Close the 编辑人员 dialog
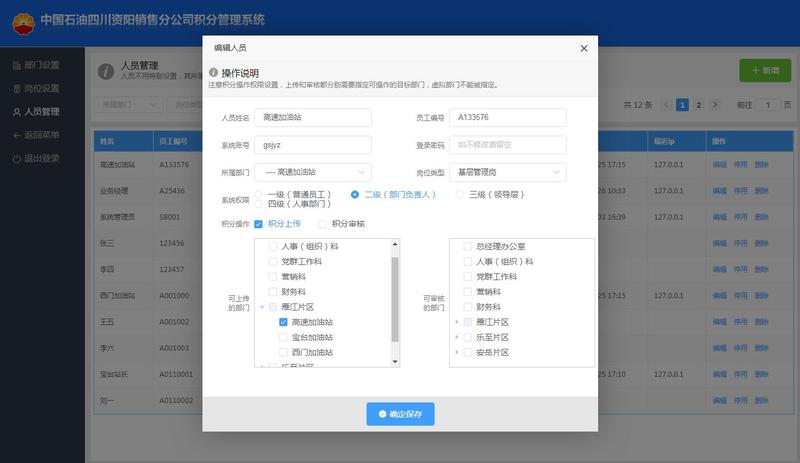 point(584,48)
